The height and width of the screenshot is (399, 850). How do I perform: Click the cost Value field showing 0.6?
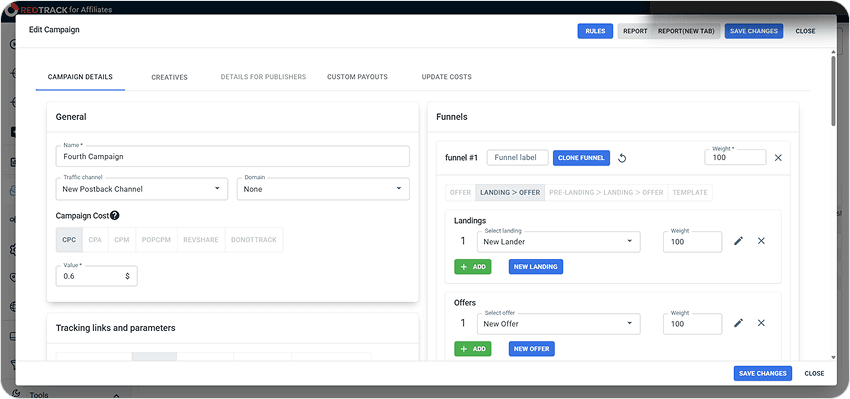[96, 276]
